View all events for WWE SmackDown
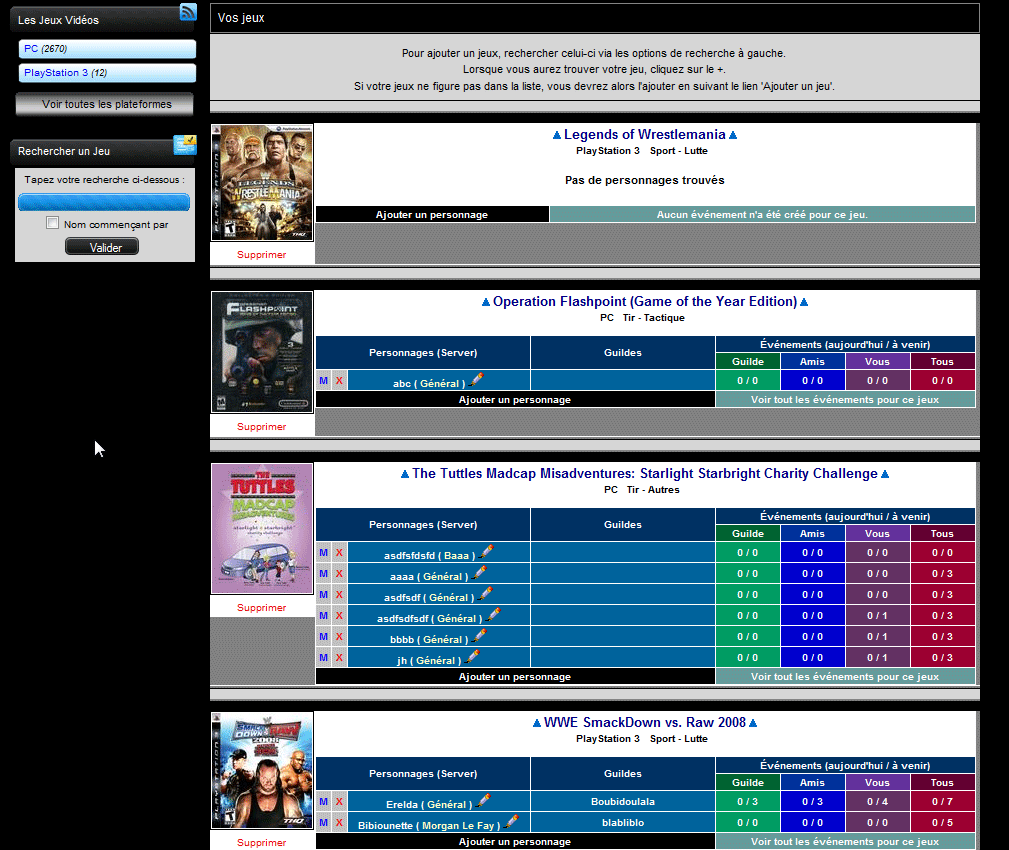The height and width of the screenshot is (850, 1009). tap(845, 842)
